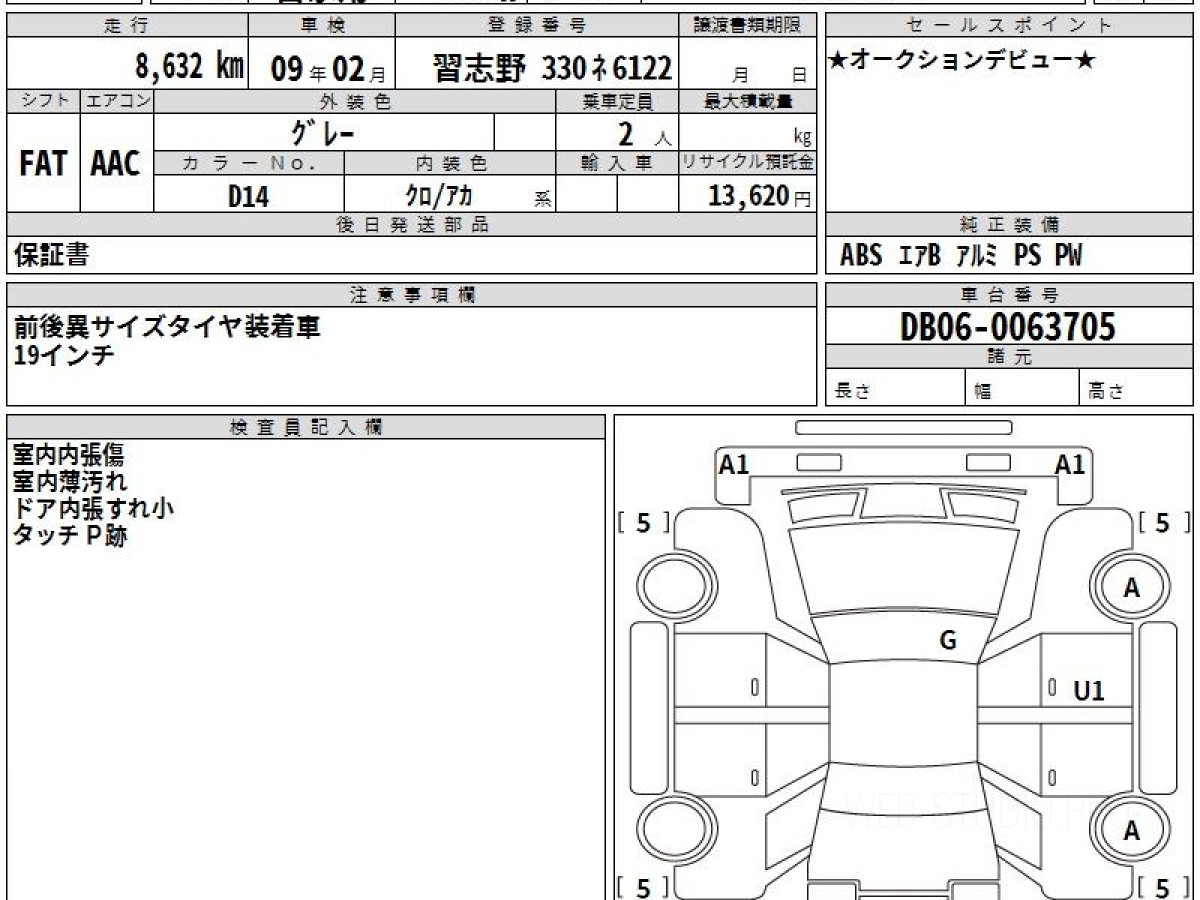Select the recycle deposit 13,620円
1200x900 pixels.
(x=759, y=196)
